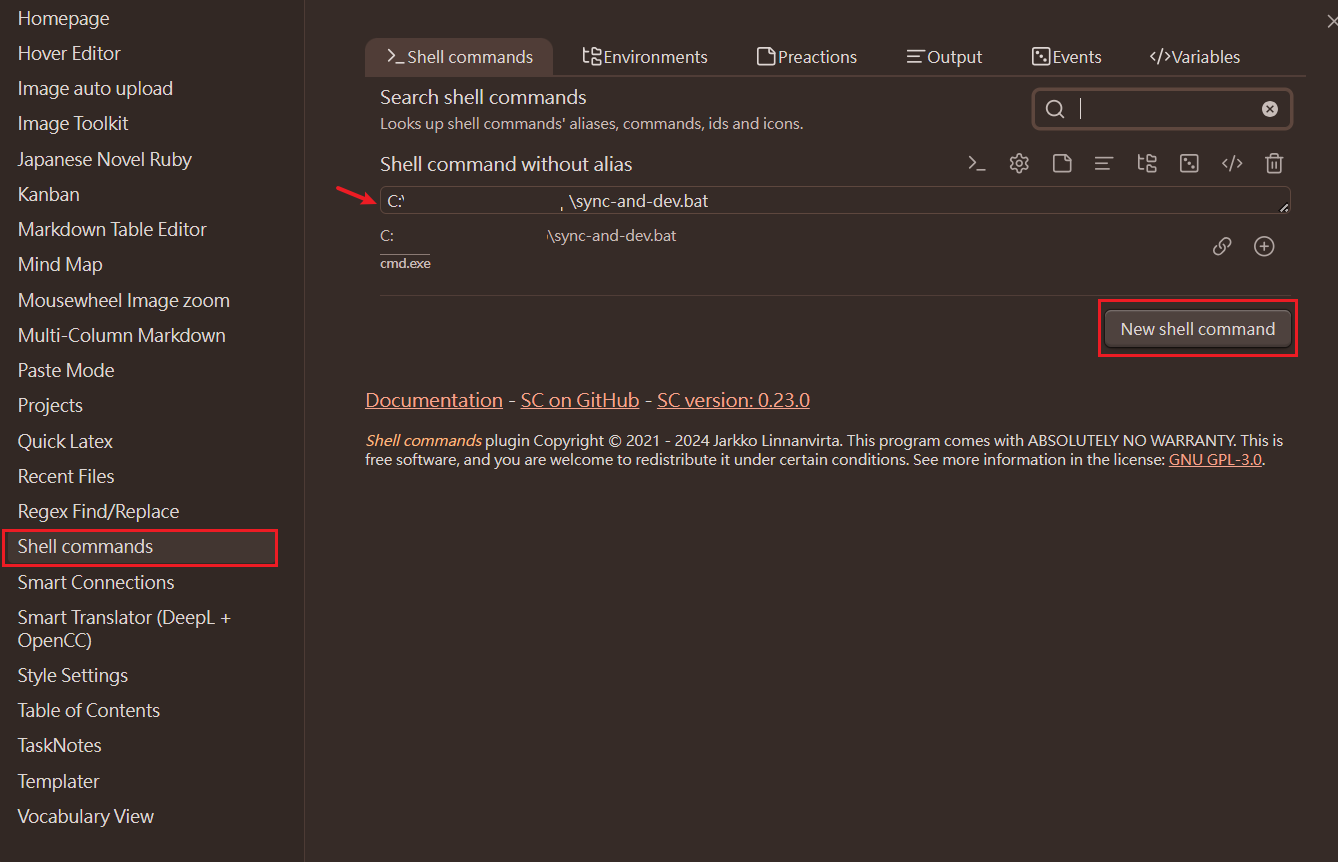Open the Preactions tab
Viewport: 1338px width, 862px height.
click(x=807, y=57)
